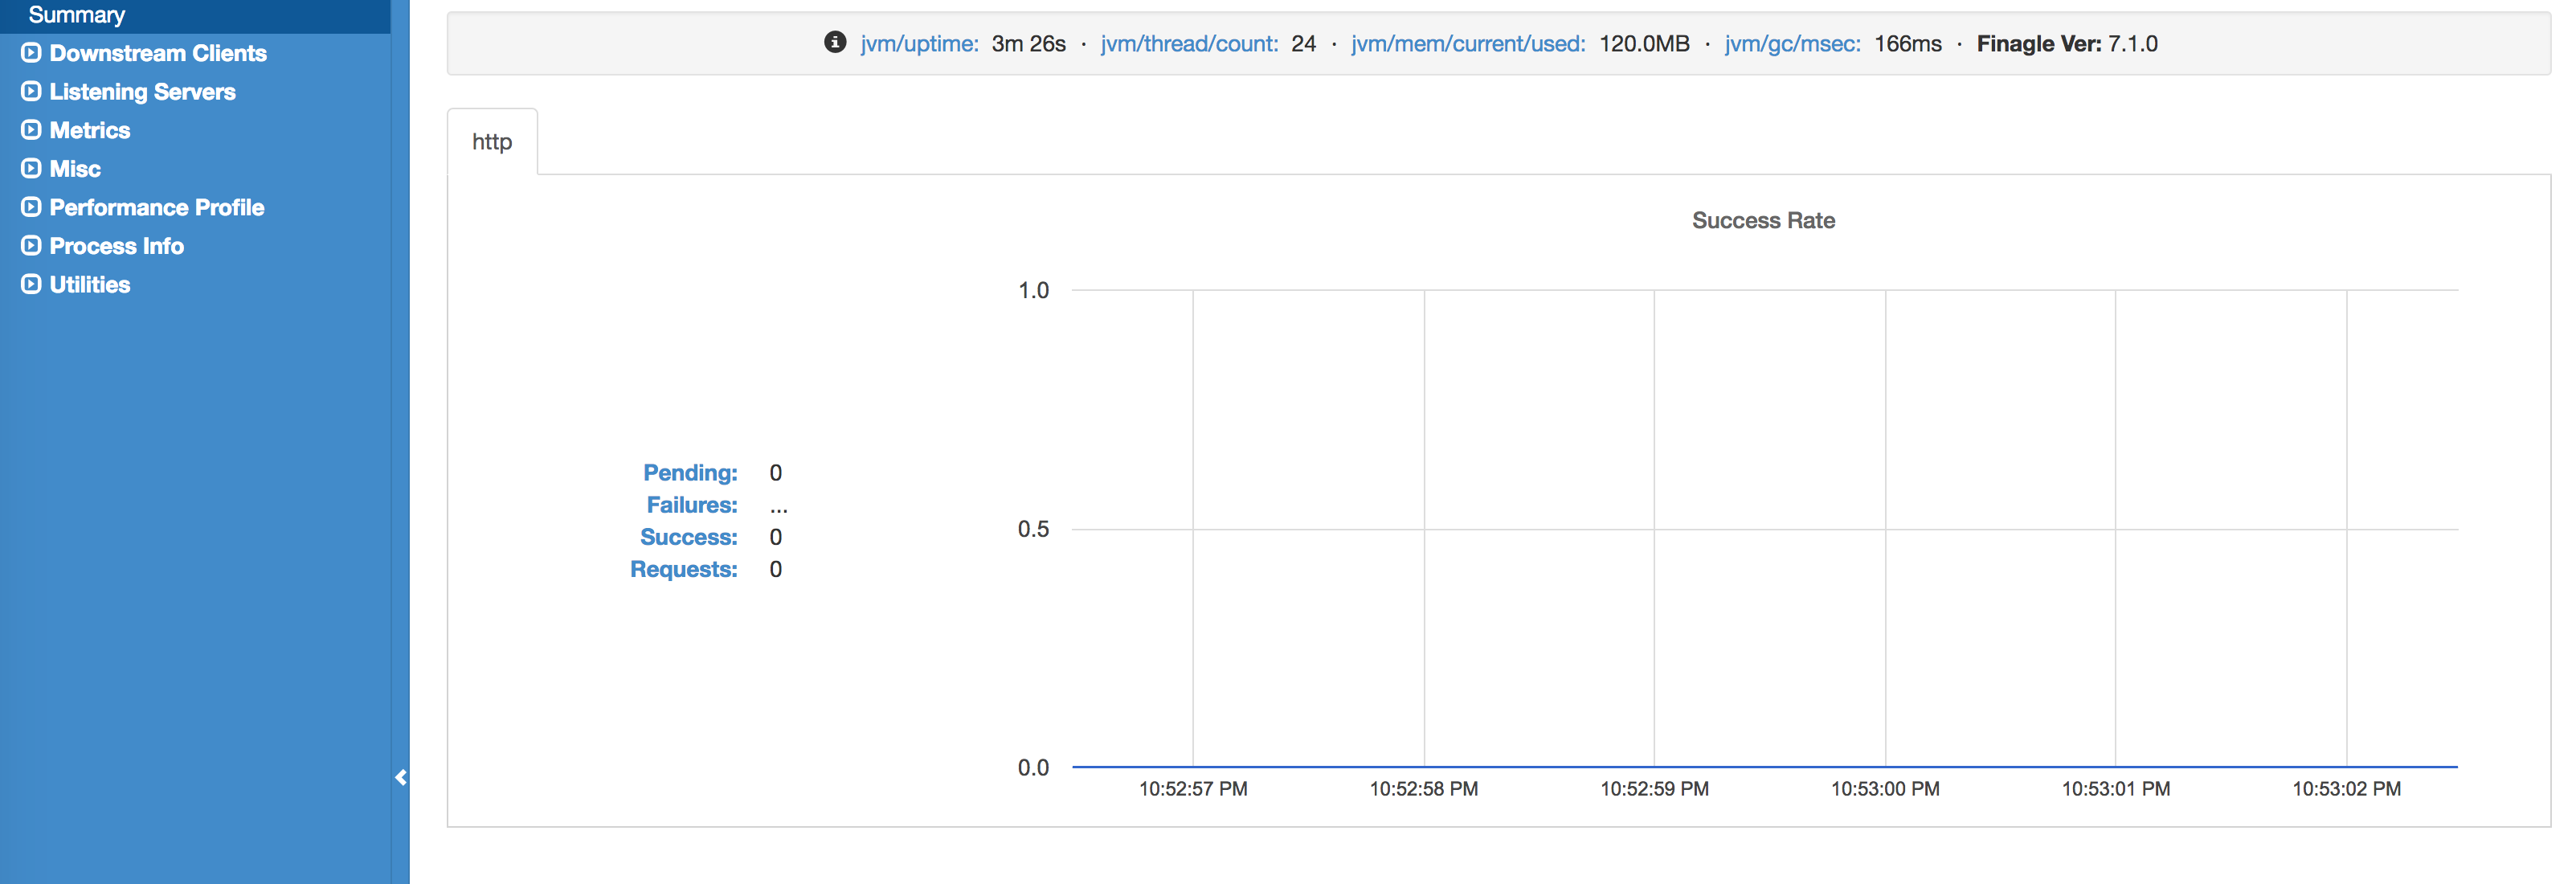Image resolution: width=2576 pixels, height=884 pixels.
Task: Click the Success Rate chart title
Action: click(1763, 220)
